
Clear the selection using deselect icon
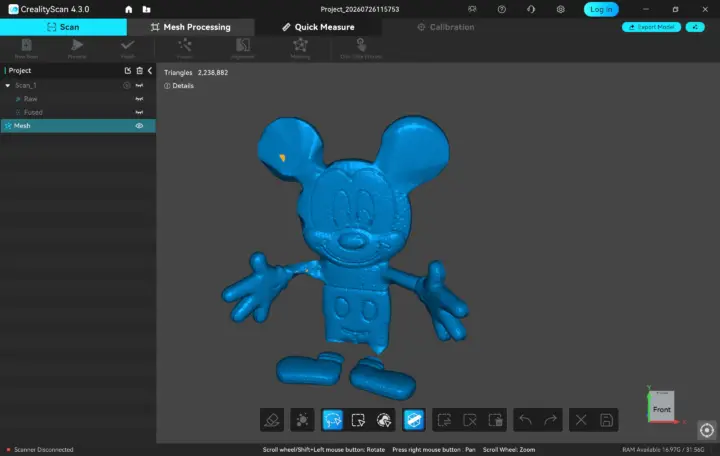click(x=470, y=420)
